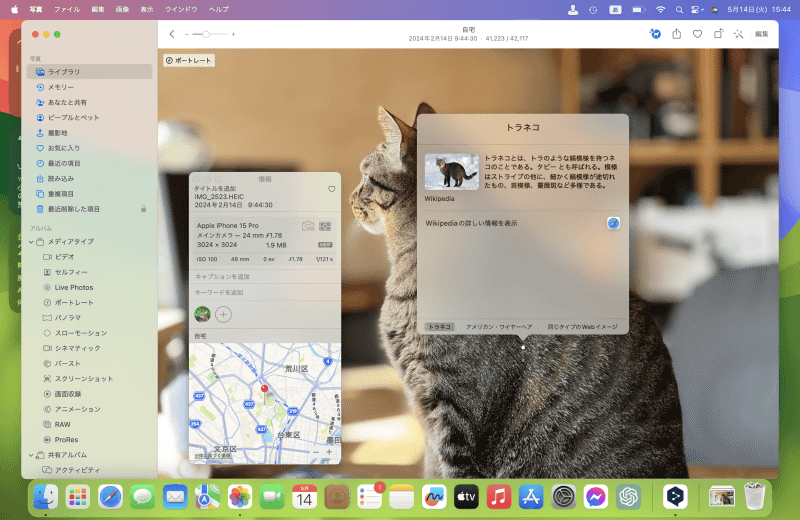The image size is (800, 520).
Task: Add a person with plus circle button
Action: [x=223, y=314]
